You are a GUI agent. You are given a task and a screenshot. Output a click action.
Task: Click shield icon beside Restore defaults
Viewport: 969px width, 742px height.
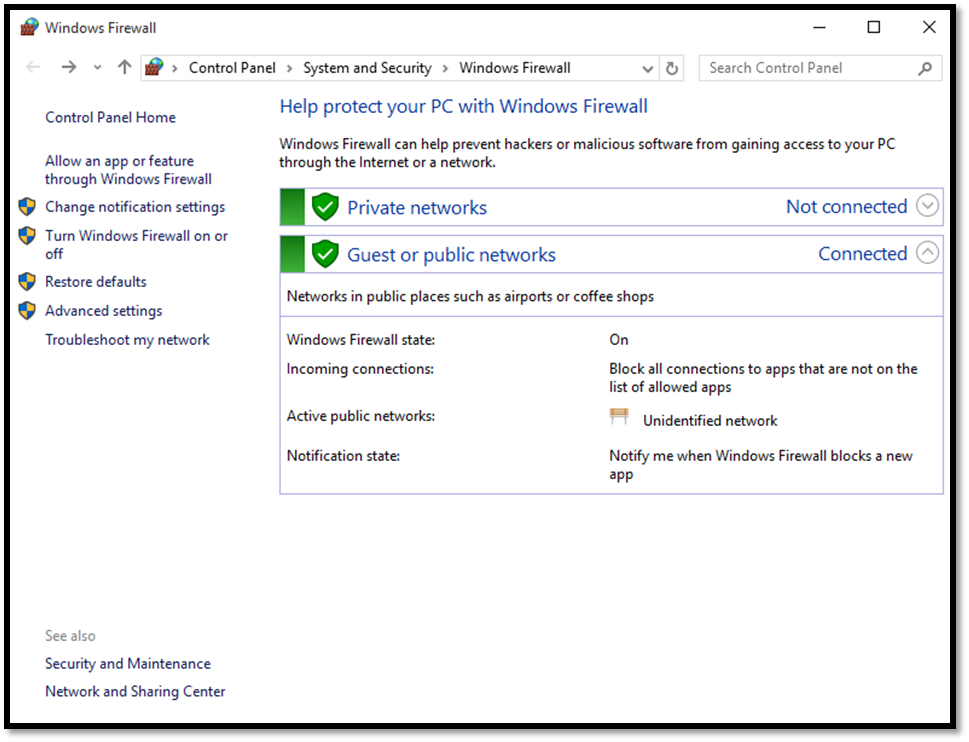27,282
